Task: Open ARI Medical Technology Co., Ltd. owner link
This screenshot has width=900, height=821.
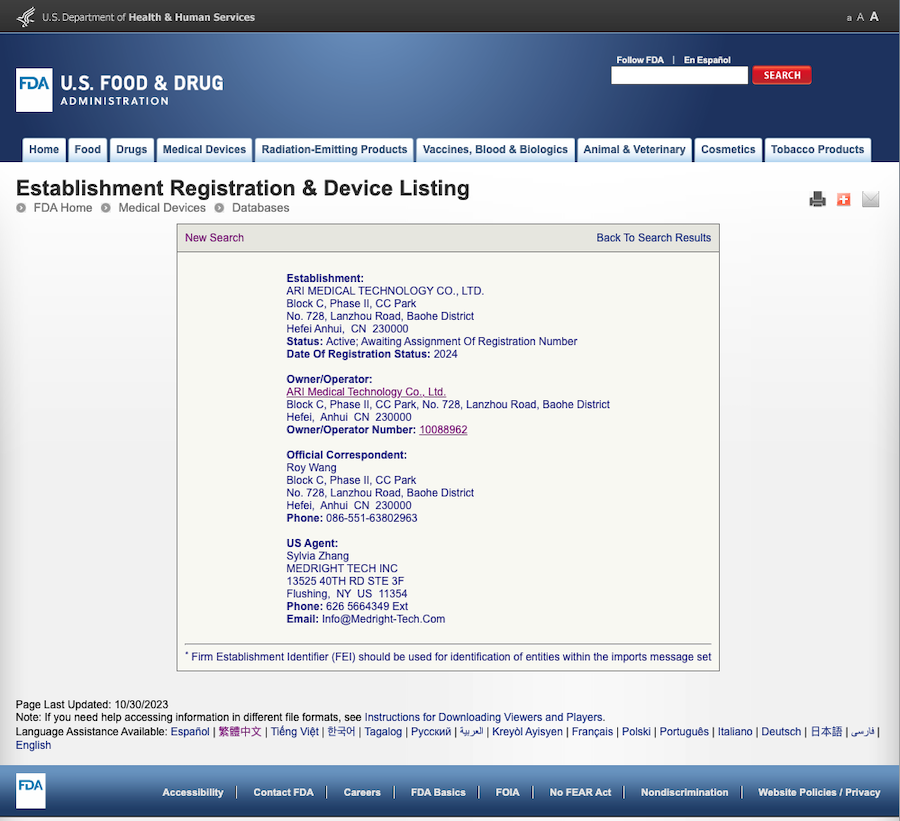Action: pyautogui.click(x=366, y=392)
